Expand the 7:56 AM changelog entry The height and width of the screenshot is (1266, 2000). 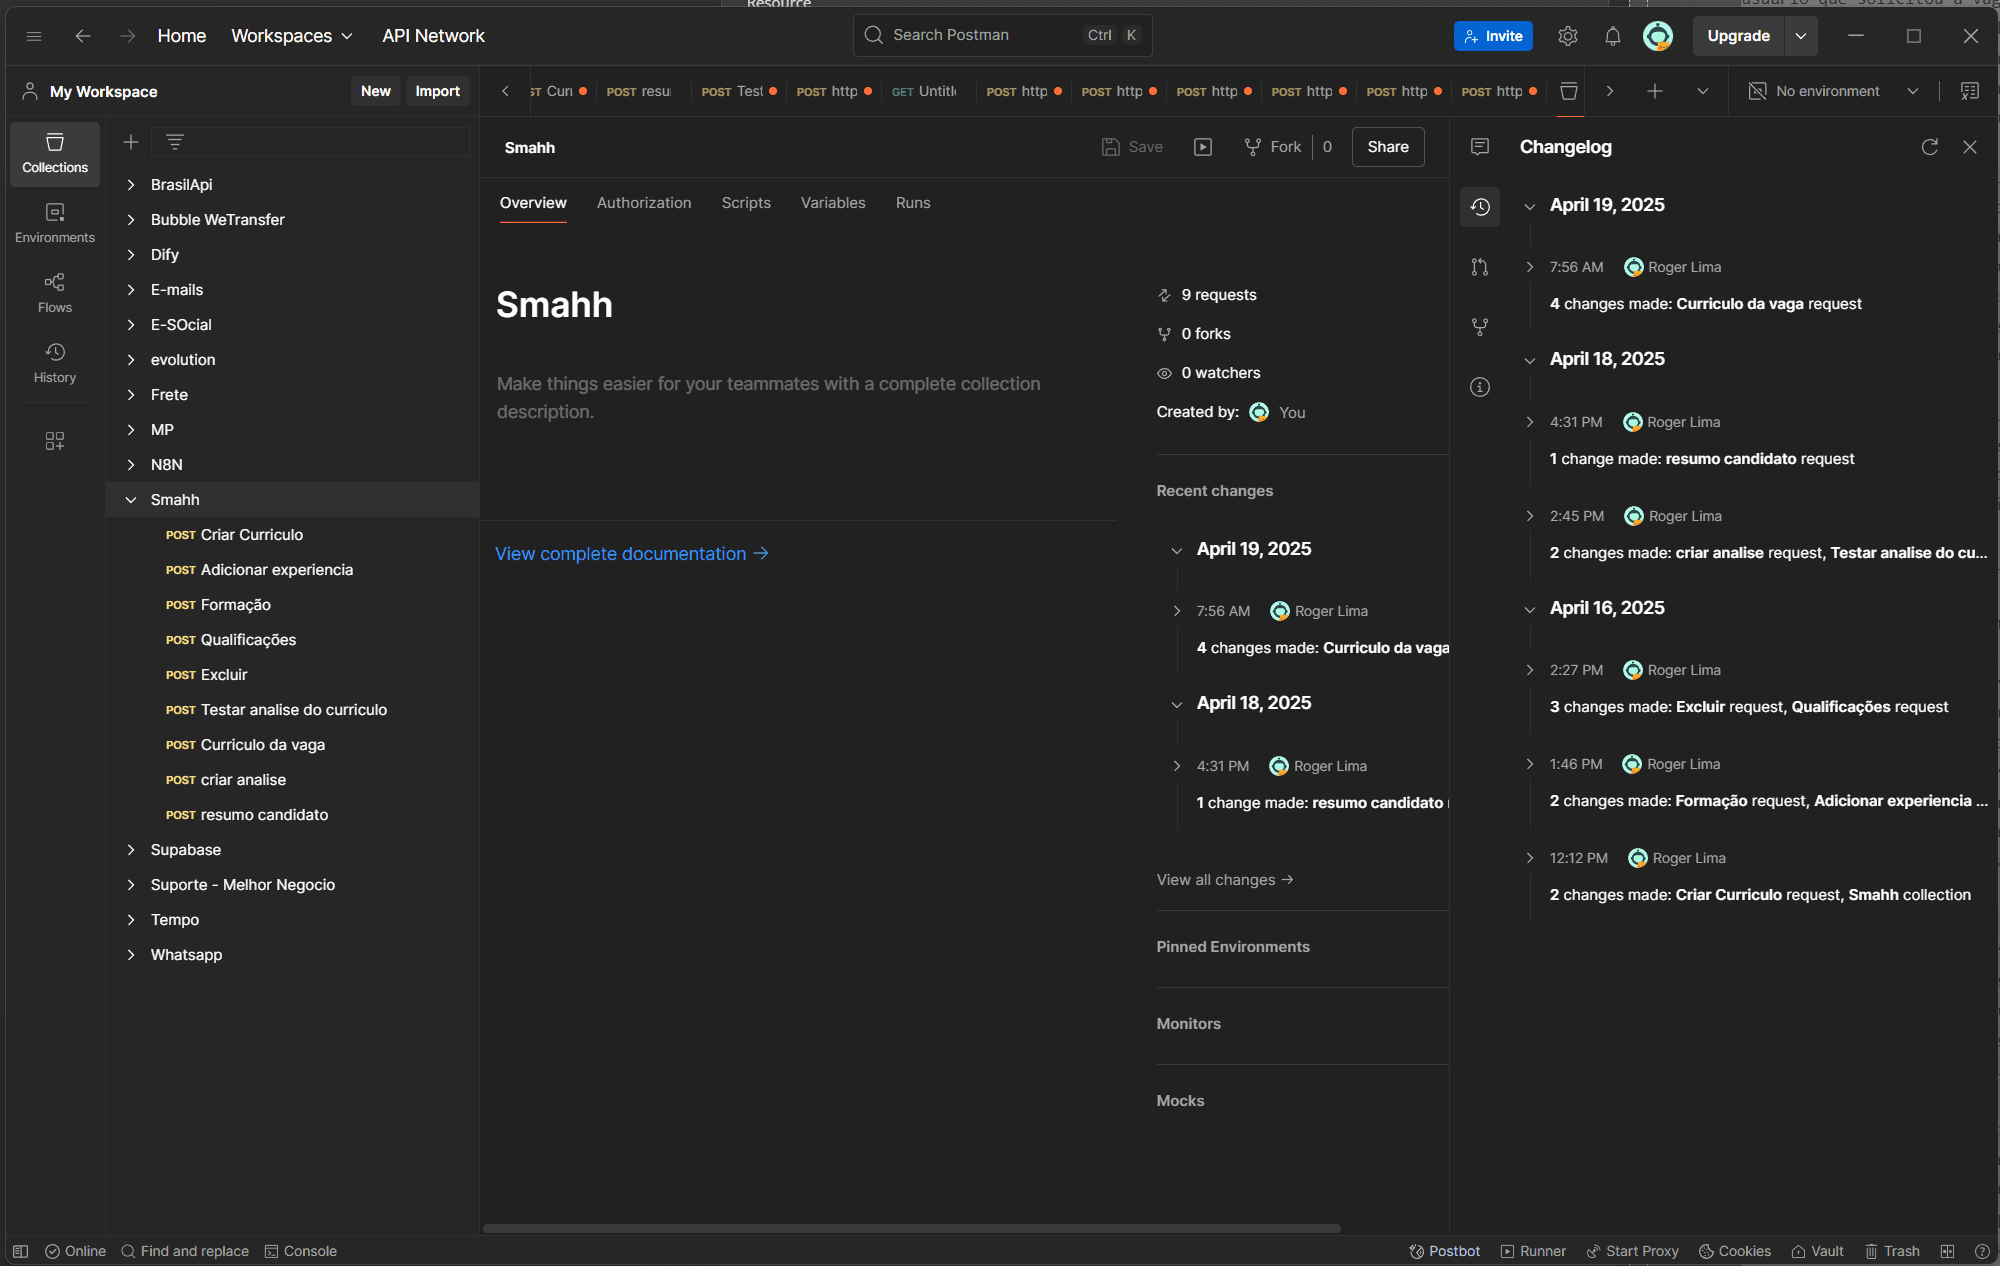1530,267
